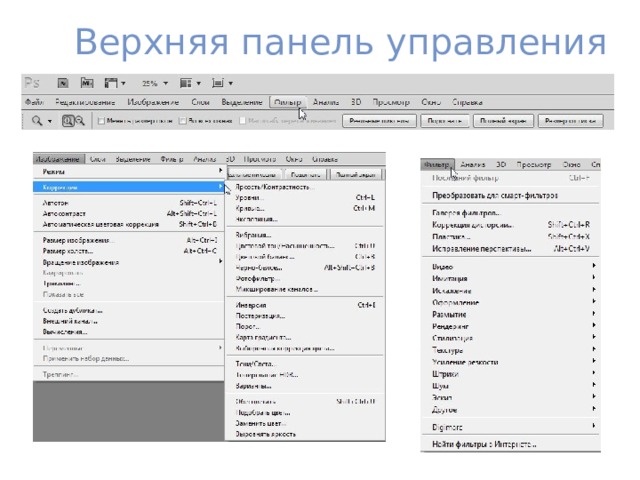640x480 pixels.
Task: Choose 'Преобразовать для смарт-фильтров' in Filter menu
Action: point(495,195)
